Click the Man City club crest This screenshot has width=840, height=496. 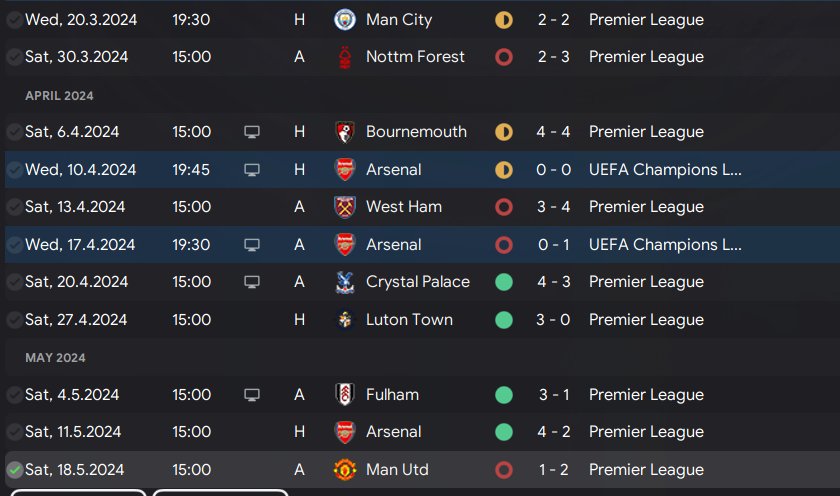coord(345,20)
